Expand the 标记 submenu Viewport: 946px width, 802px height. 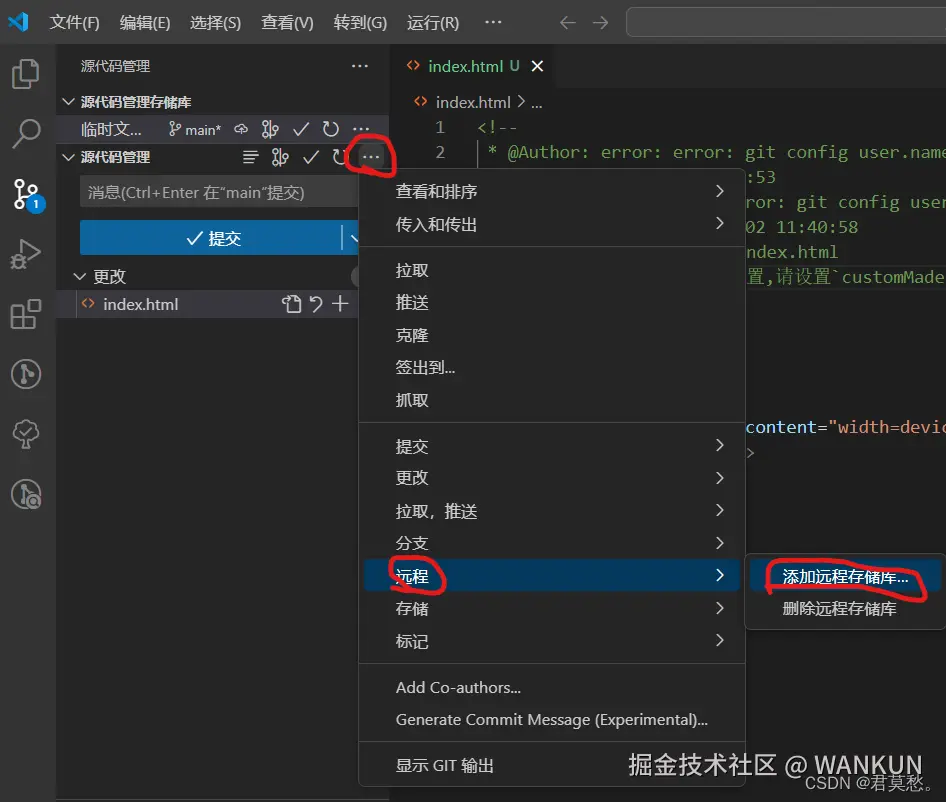click(551, 641)
